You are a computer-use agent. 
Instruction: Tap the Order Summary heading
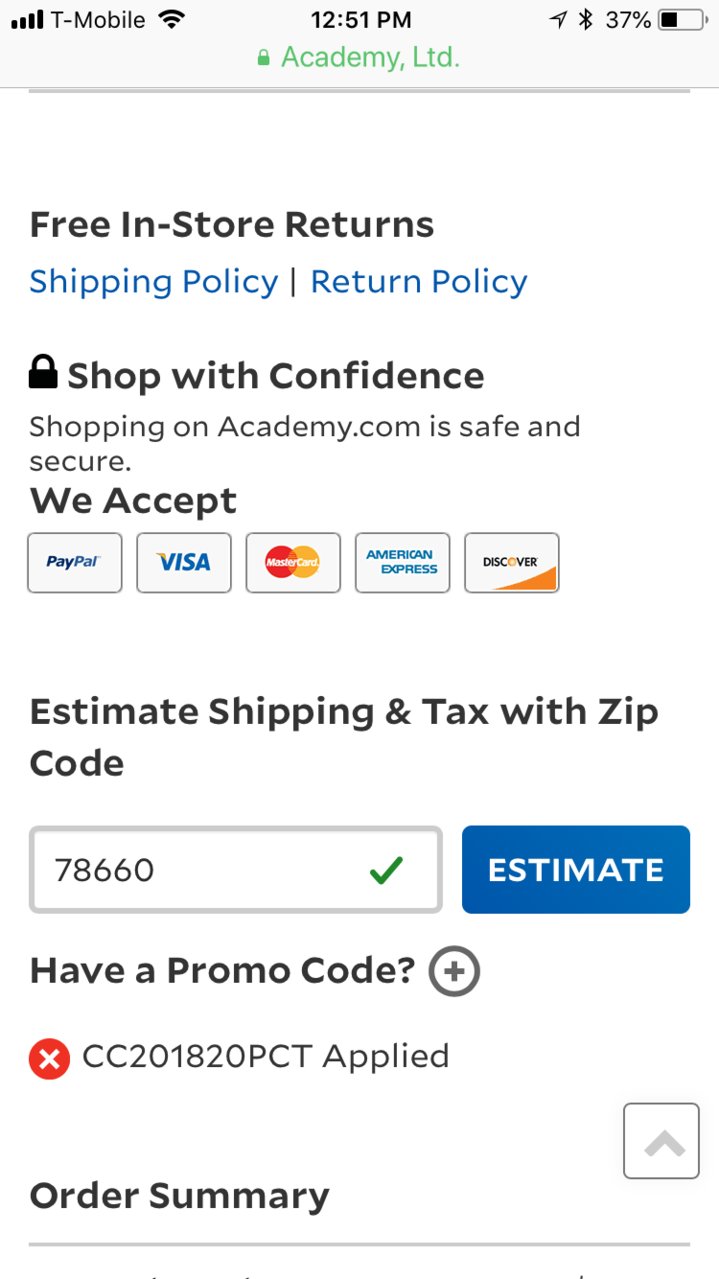pyautogui.click(x=179, y=1196)
